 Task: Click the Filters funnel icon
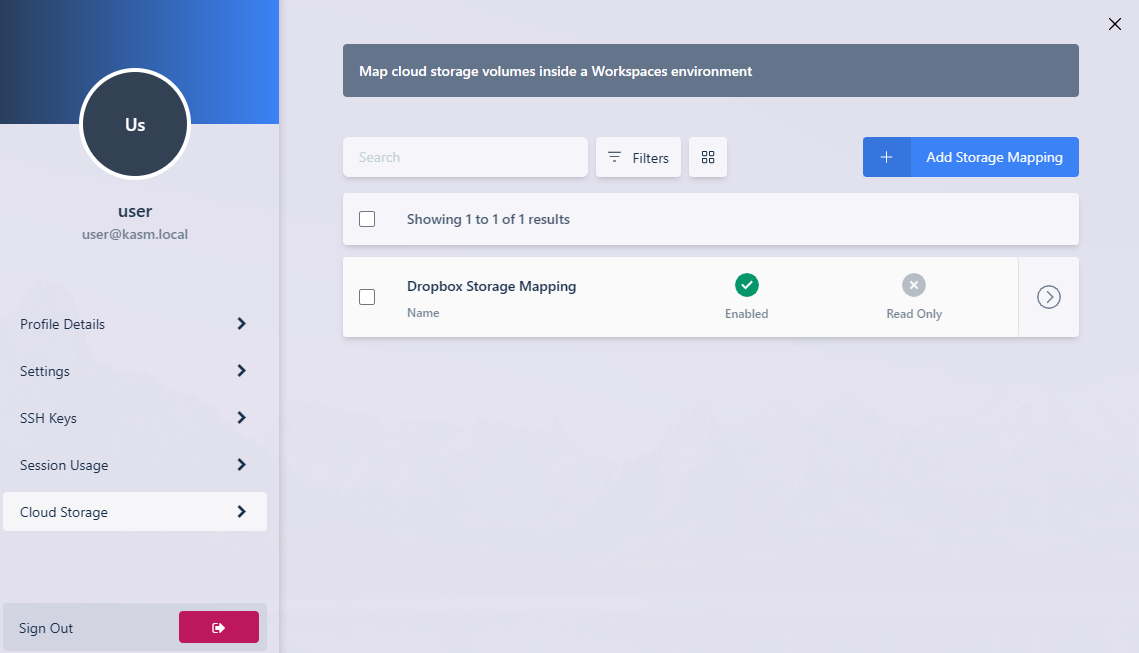[x=615, y=157]
